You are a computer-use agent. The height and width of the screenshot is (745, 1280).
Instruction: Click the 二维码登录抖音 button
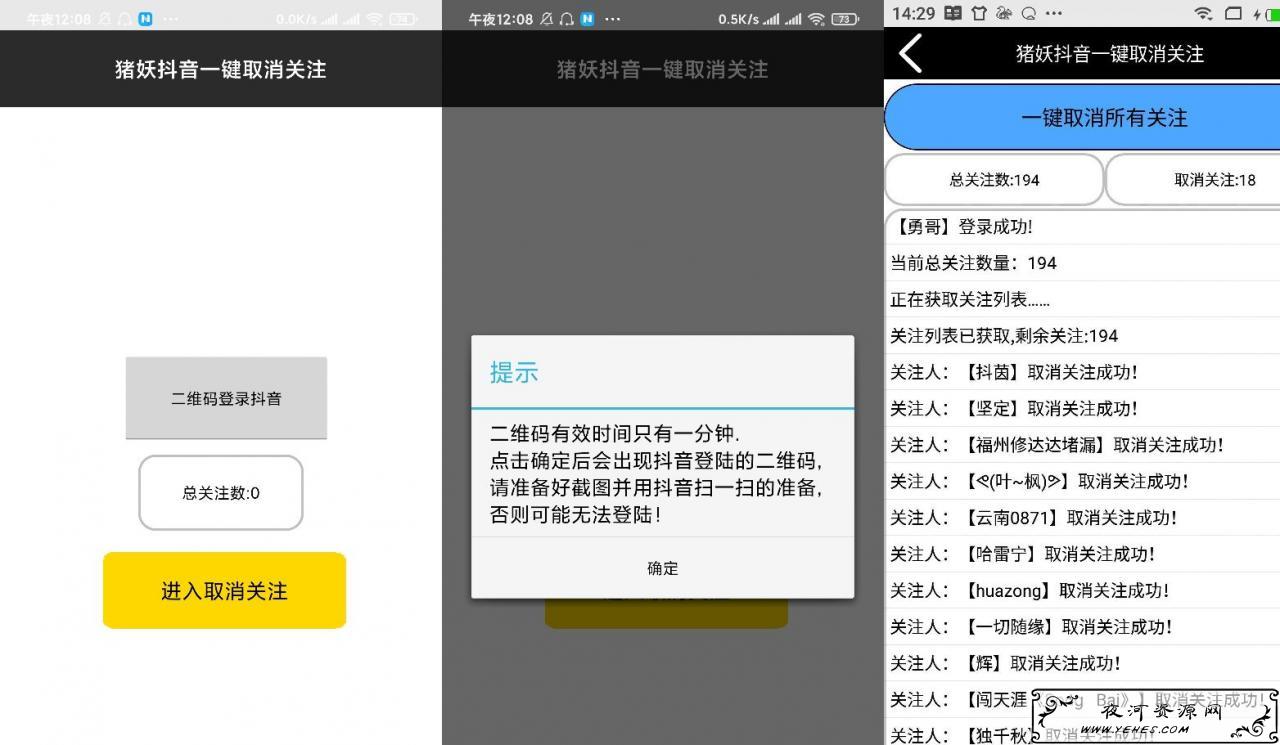226,398
